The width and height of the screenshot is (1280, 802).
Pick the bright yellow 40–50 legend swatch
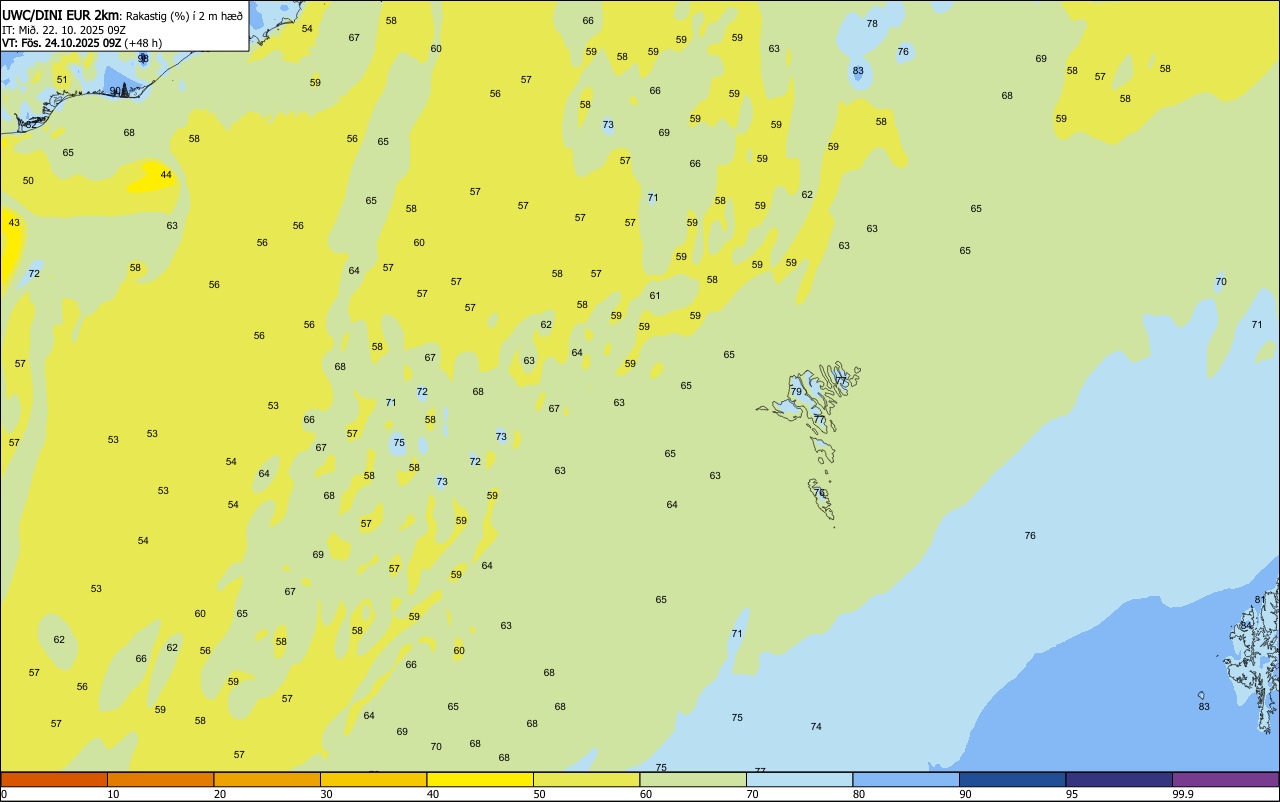click(x=480, y=779)
